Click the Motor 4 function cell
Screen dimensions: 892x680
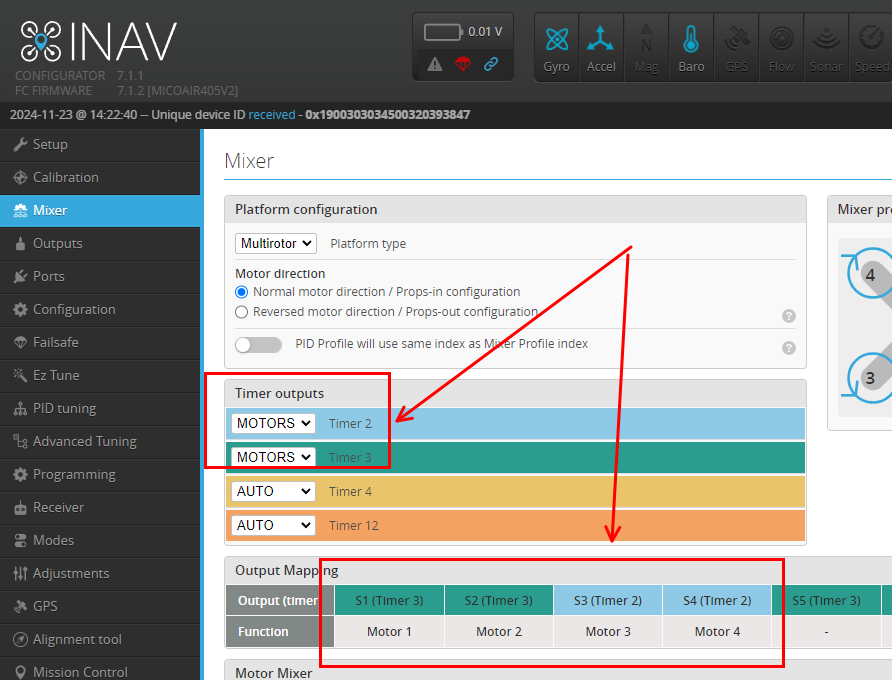pos(717,632)
